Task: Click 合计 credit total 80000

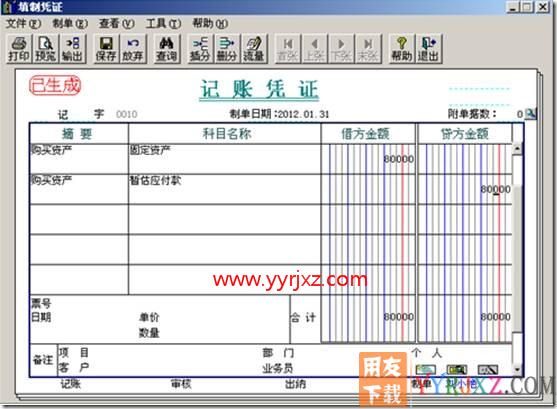Action: [496, 317]
